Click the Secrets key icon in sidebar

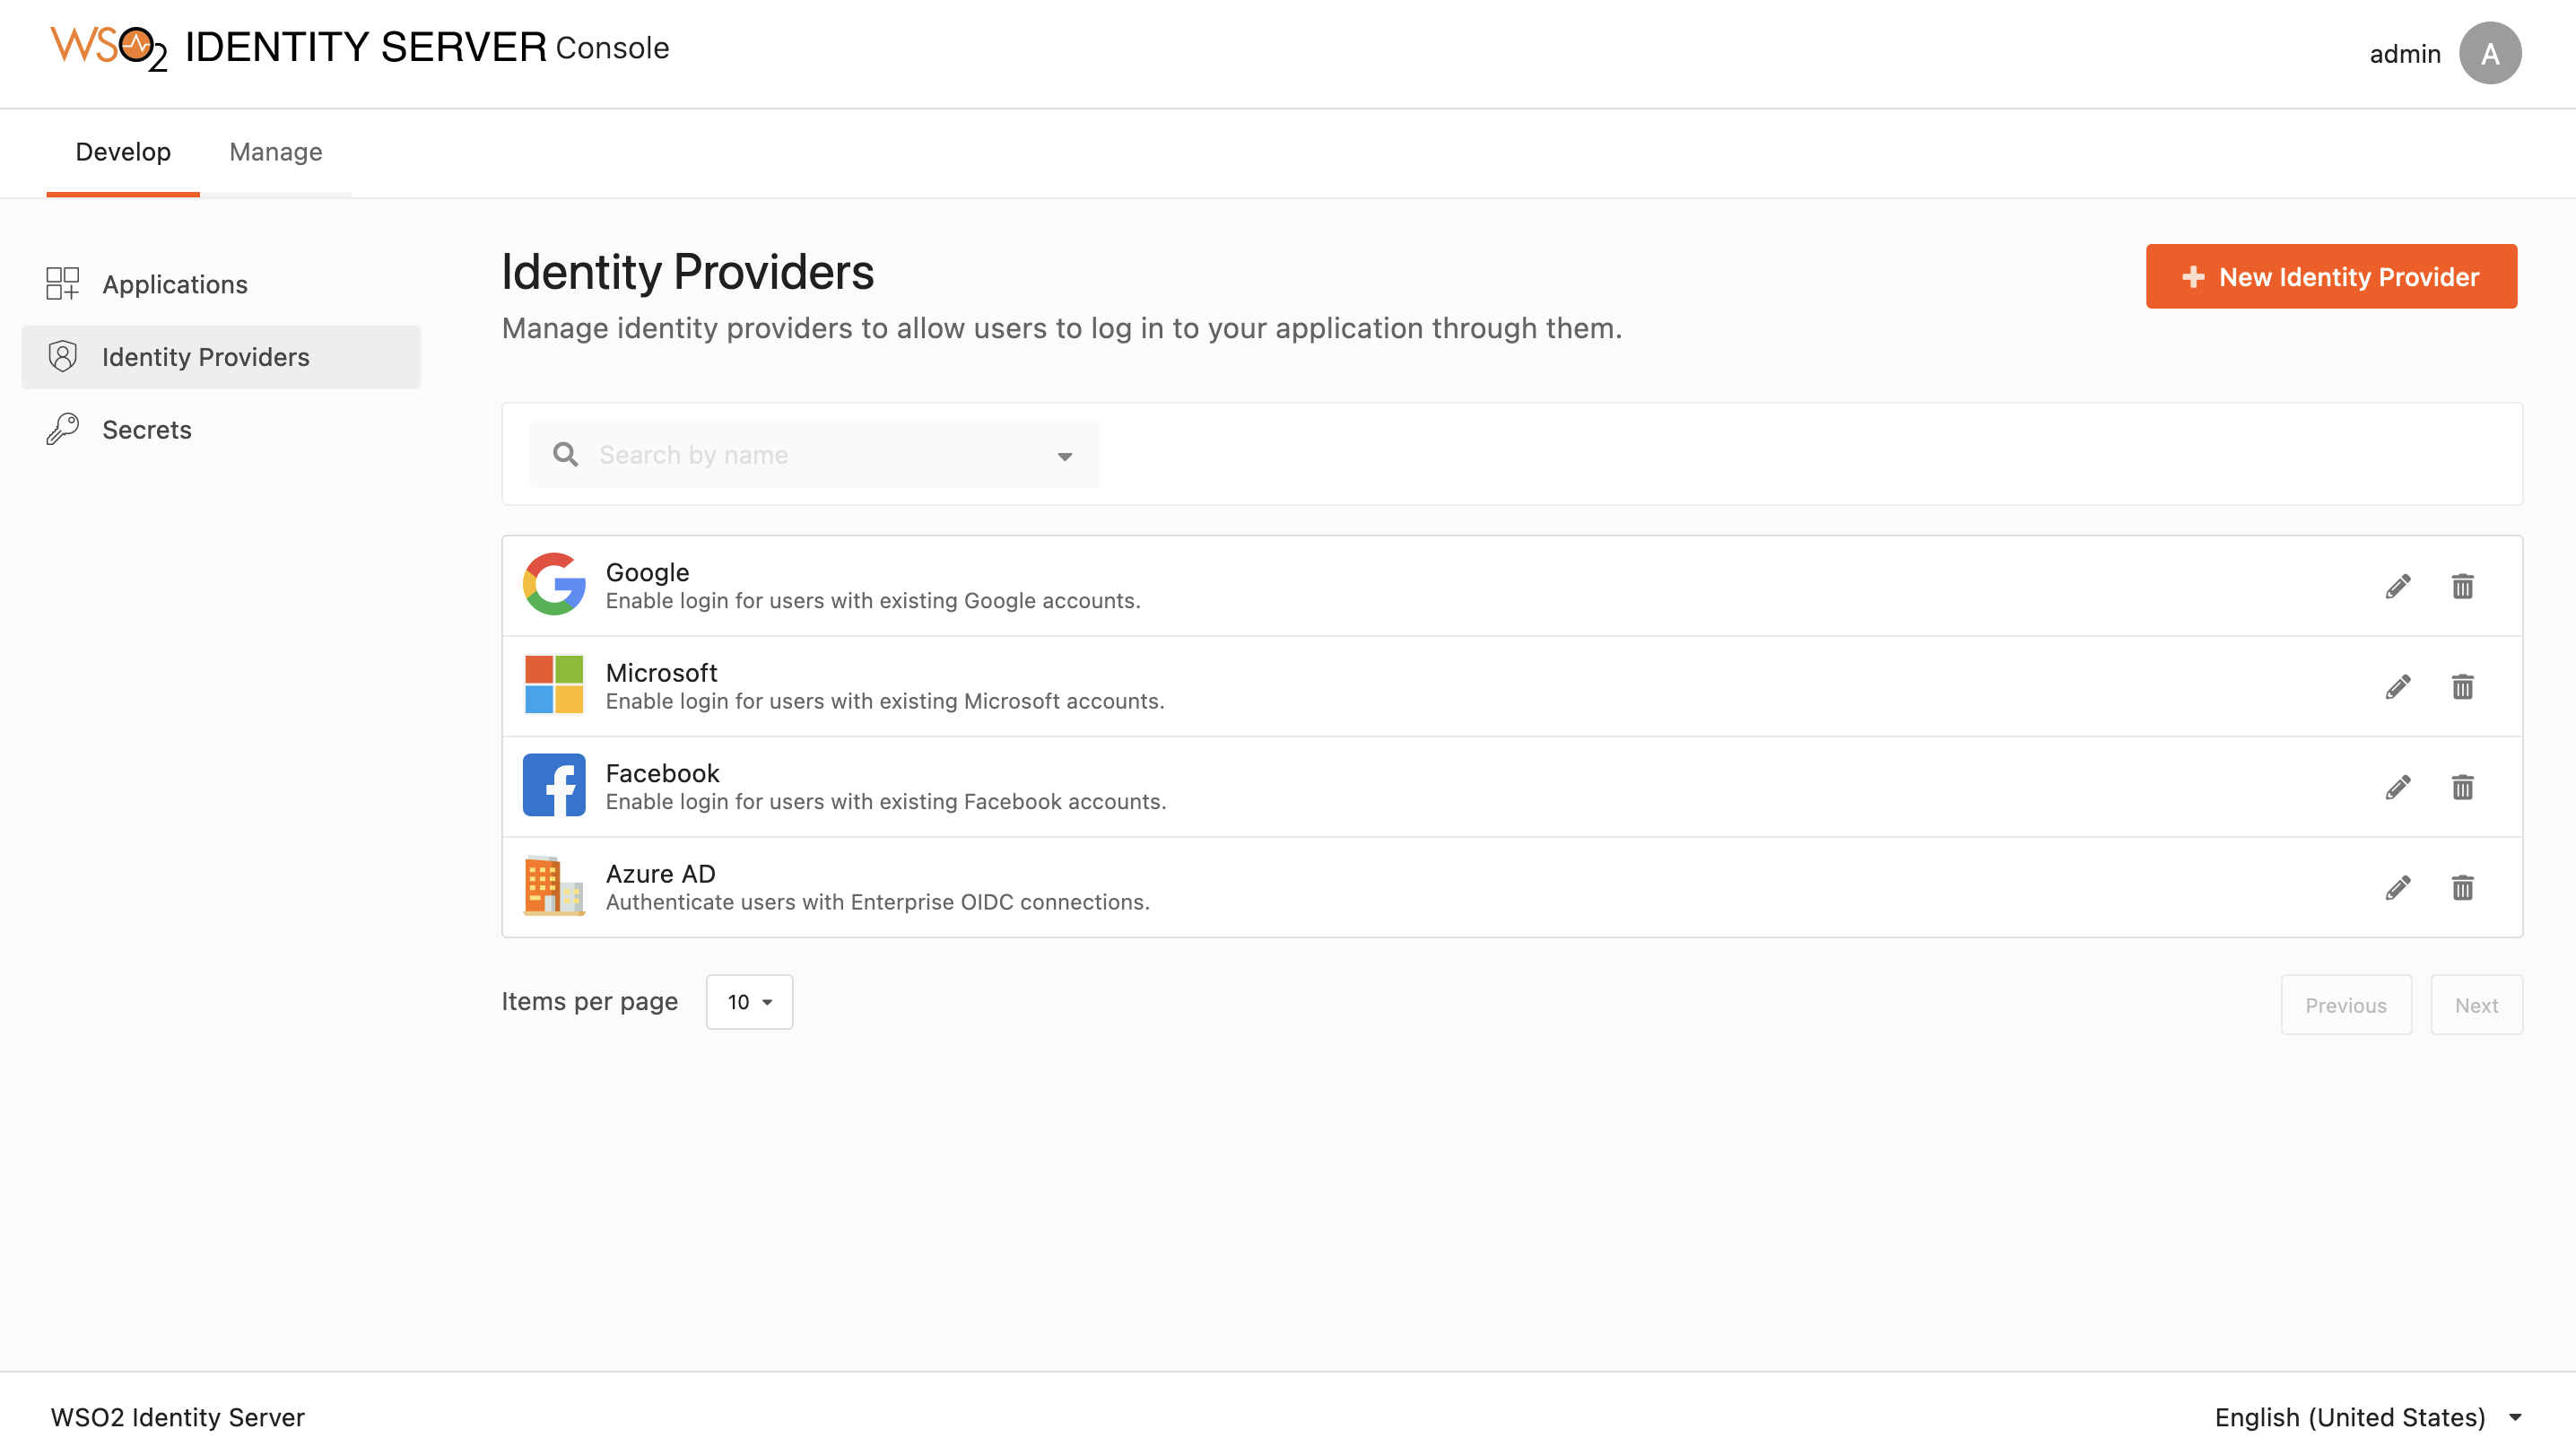pos(62,428)
